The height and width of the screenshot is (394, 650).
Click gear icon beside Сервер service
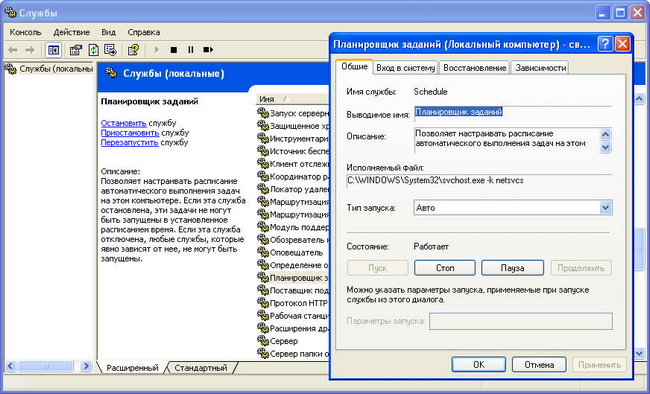263,341
